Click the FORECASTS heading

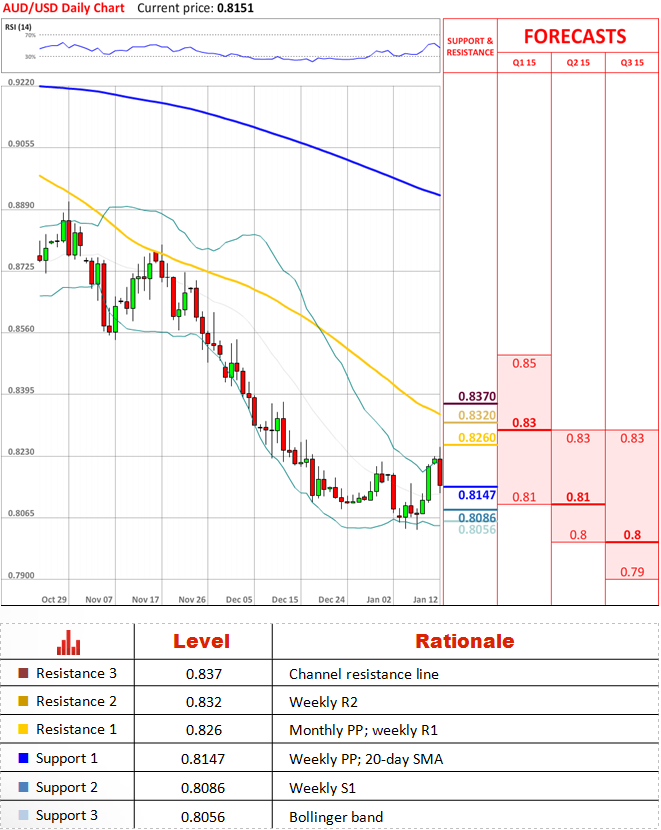575,37
